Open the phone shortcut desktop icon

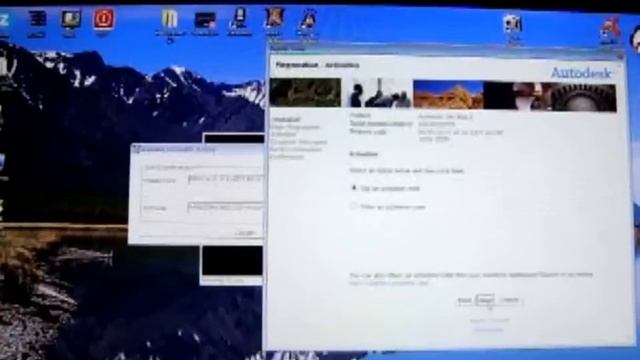pyautogui.click(x=239, y=18)
